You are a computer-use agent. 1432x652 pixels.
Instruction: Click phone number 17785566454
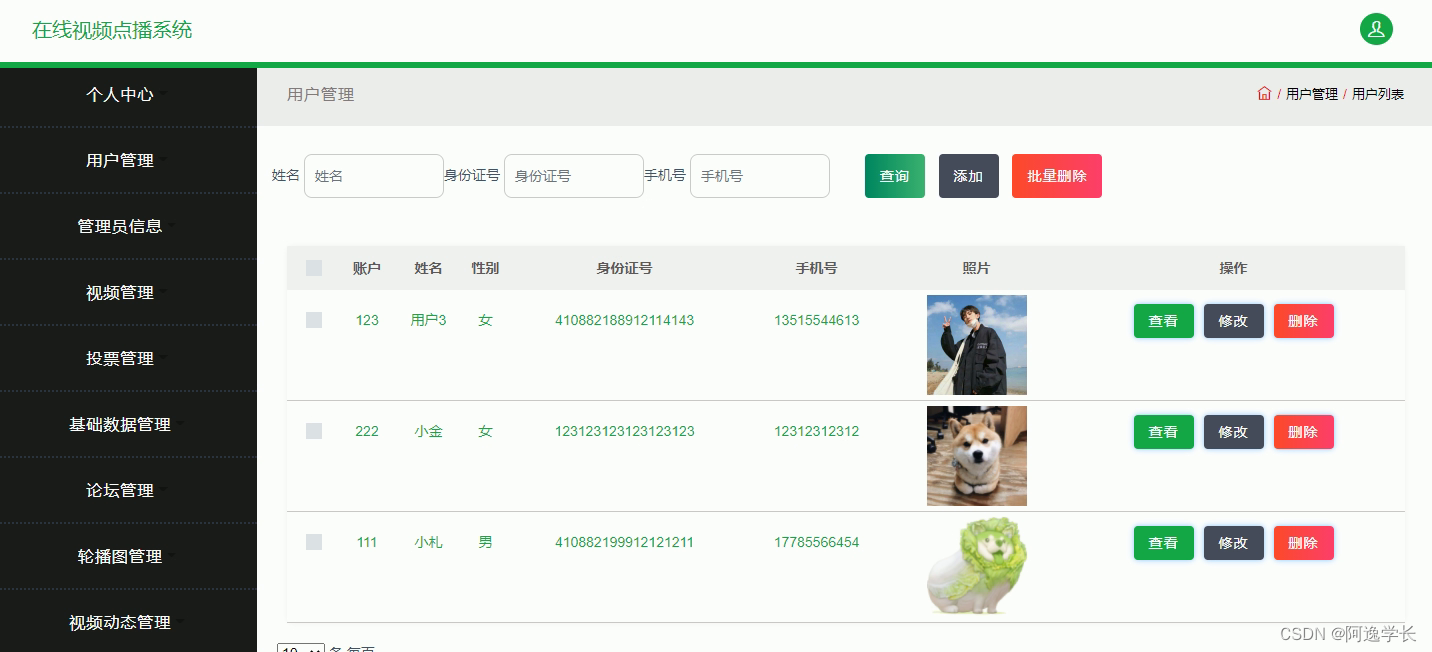pyautogui.click(x=817, y=542)
